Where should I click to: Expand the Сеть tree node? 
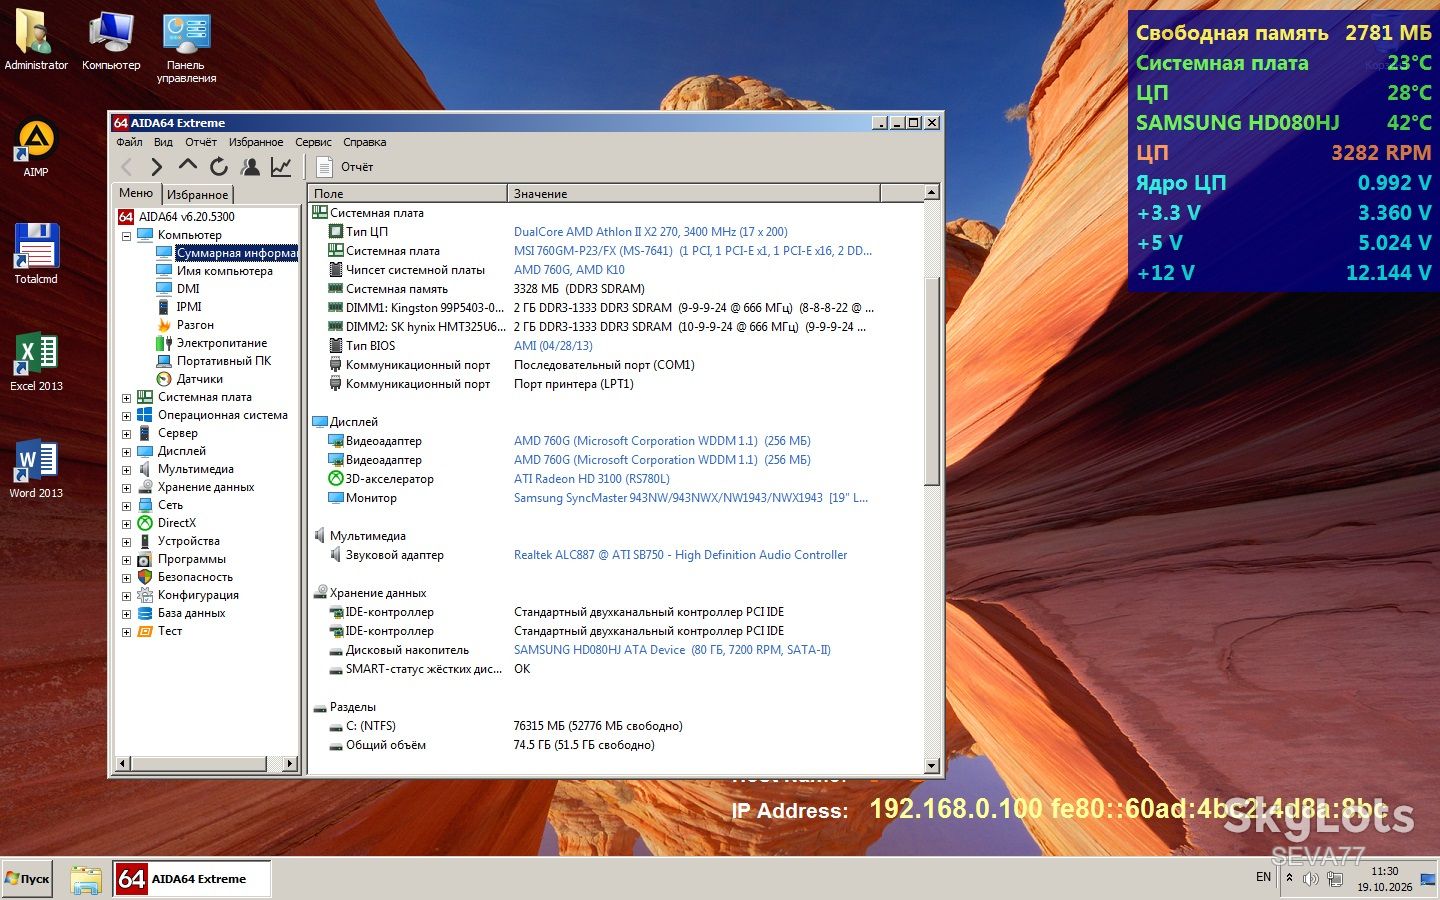pos(126,506)
